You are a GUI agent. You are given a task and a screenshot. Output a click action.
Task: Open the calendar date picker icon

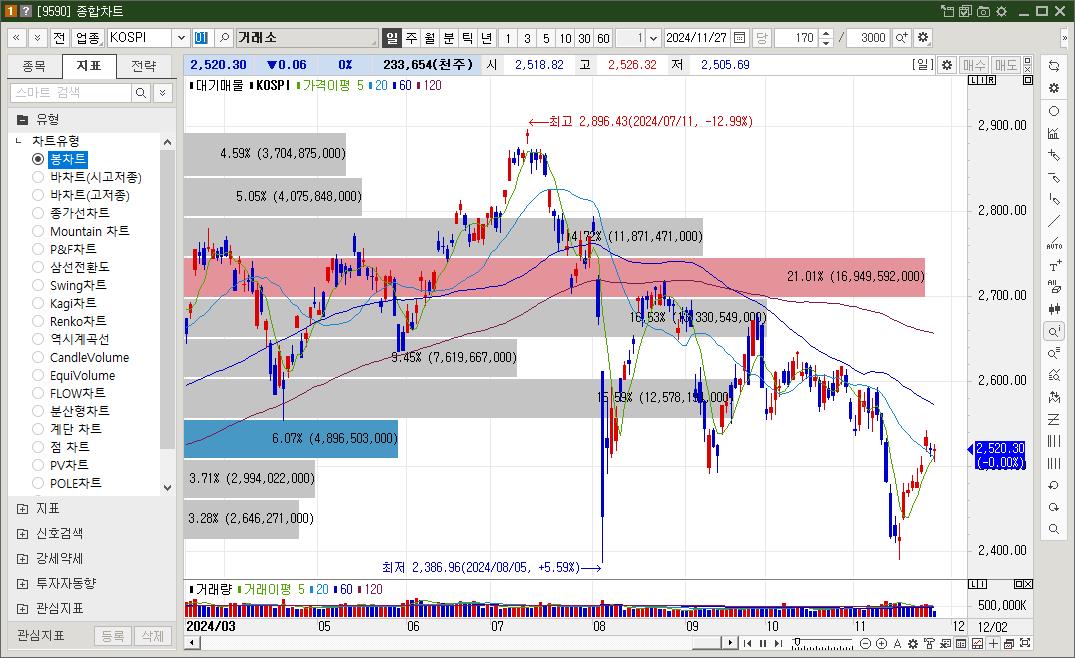point(739,38)
